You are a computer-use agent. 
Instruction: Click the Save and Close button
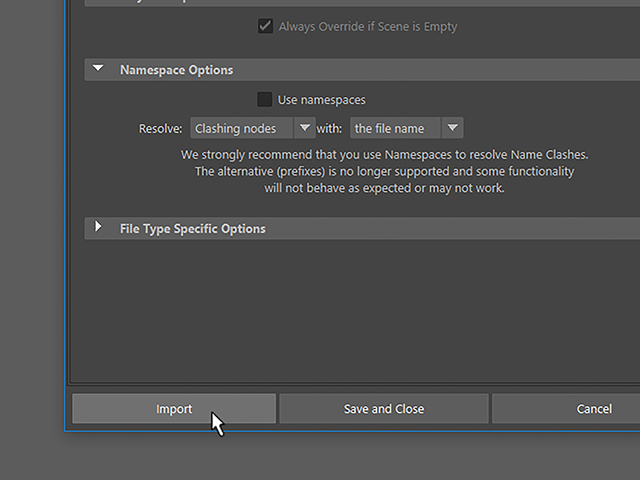(x=384, y=409)
